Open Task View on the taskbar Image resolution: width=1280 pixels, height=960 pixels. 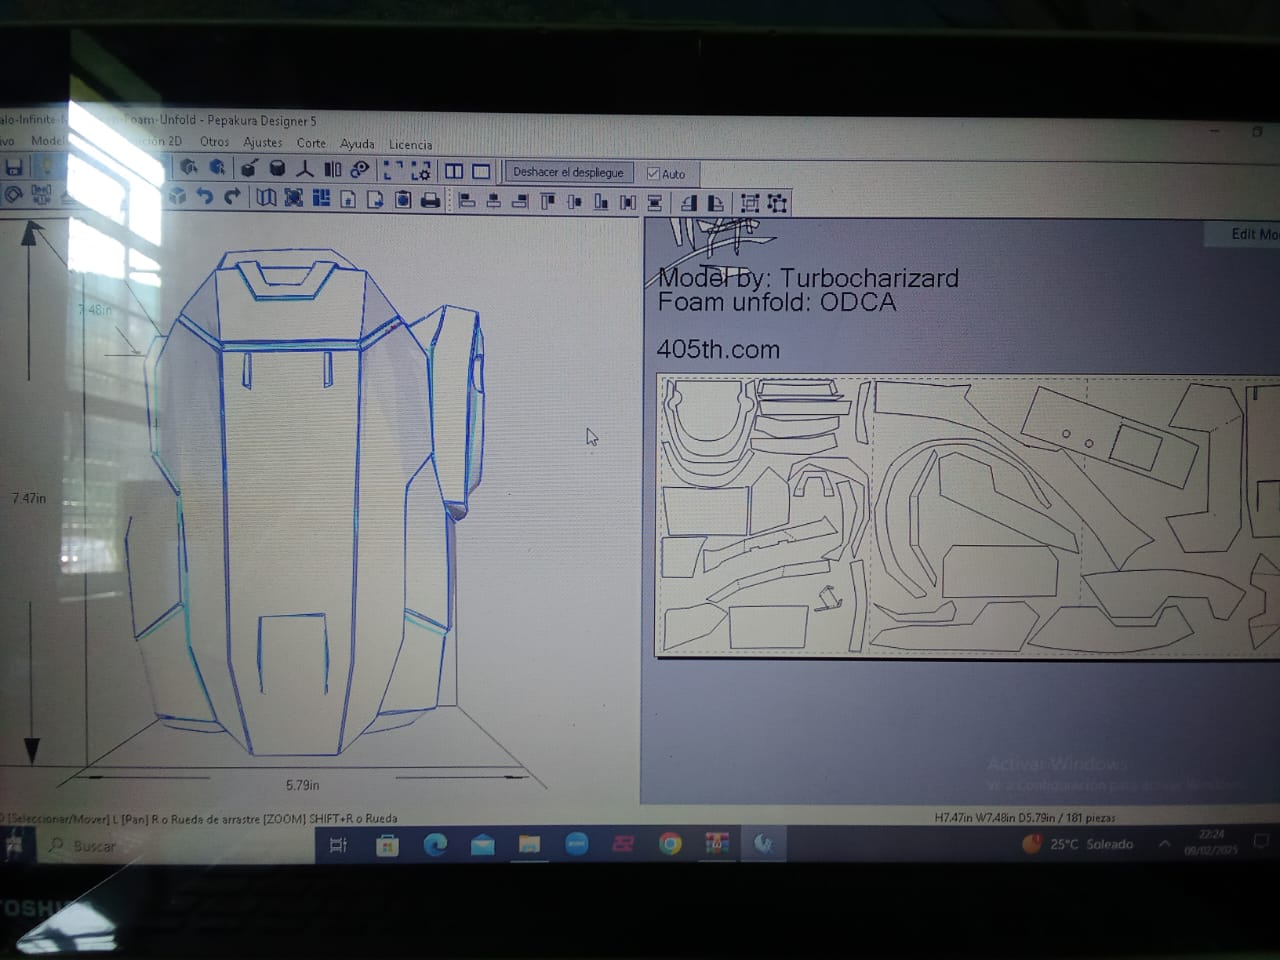[x=338, y=845]
